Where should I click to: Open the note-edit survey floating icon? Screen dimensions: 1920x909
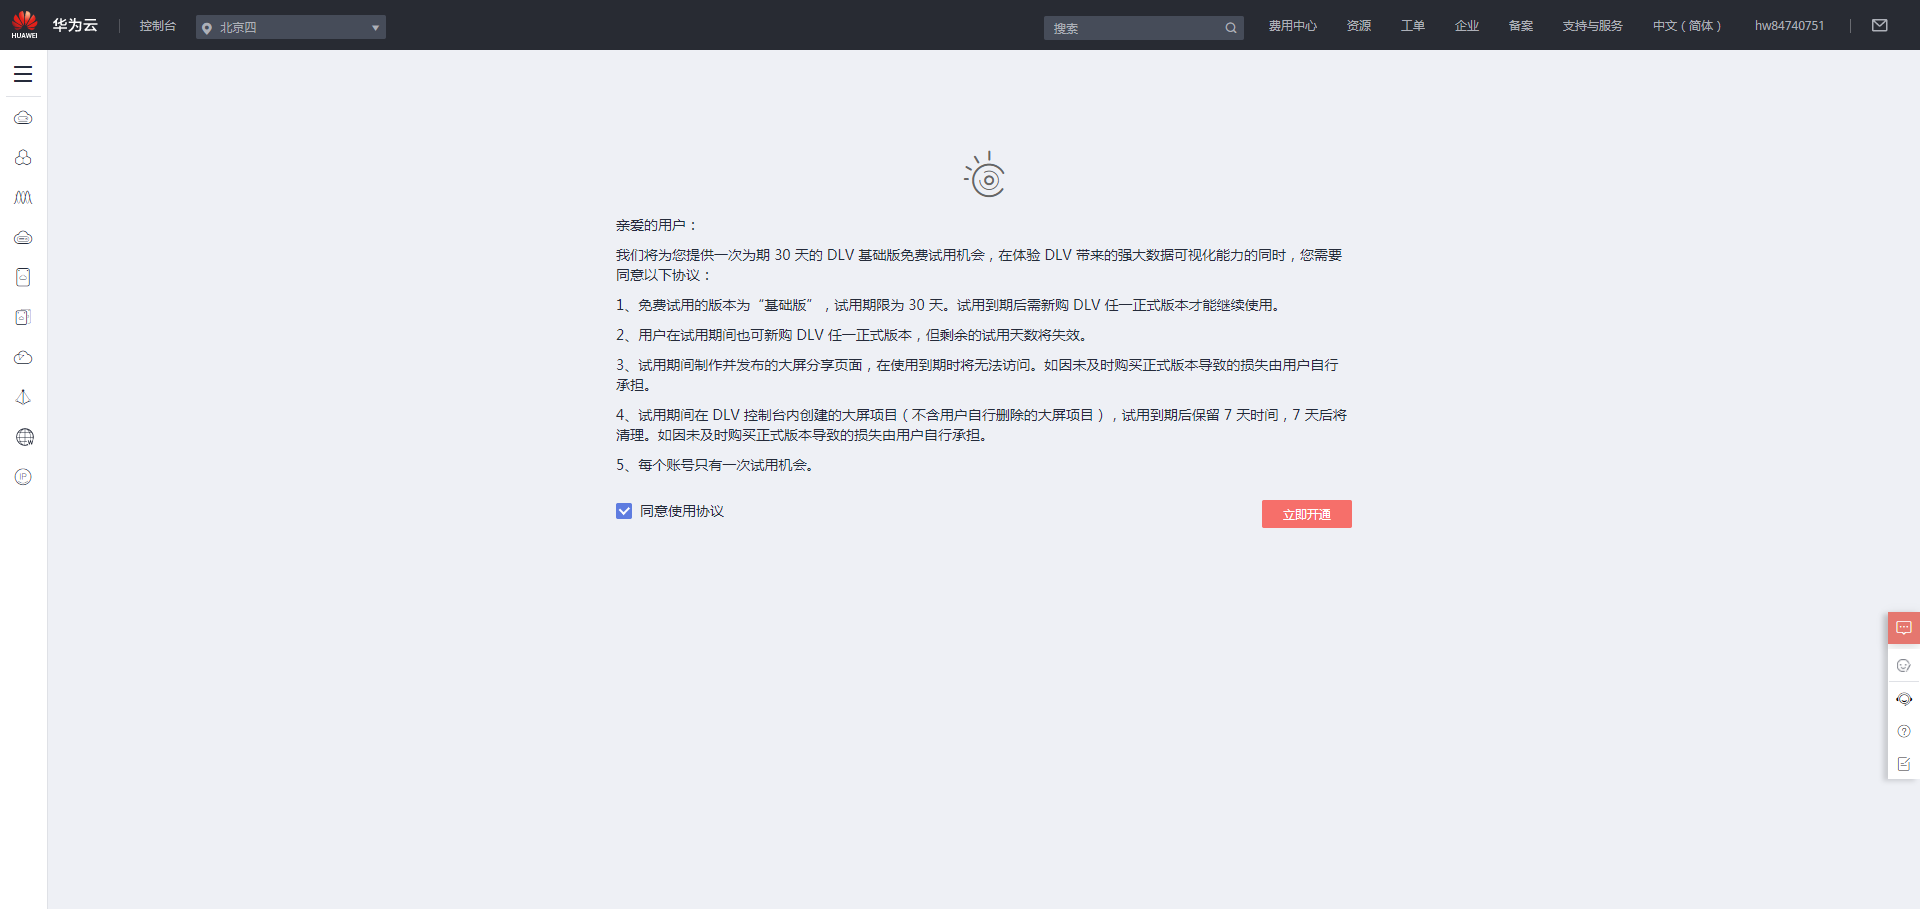pos(1904,764)
